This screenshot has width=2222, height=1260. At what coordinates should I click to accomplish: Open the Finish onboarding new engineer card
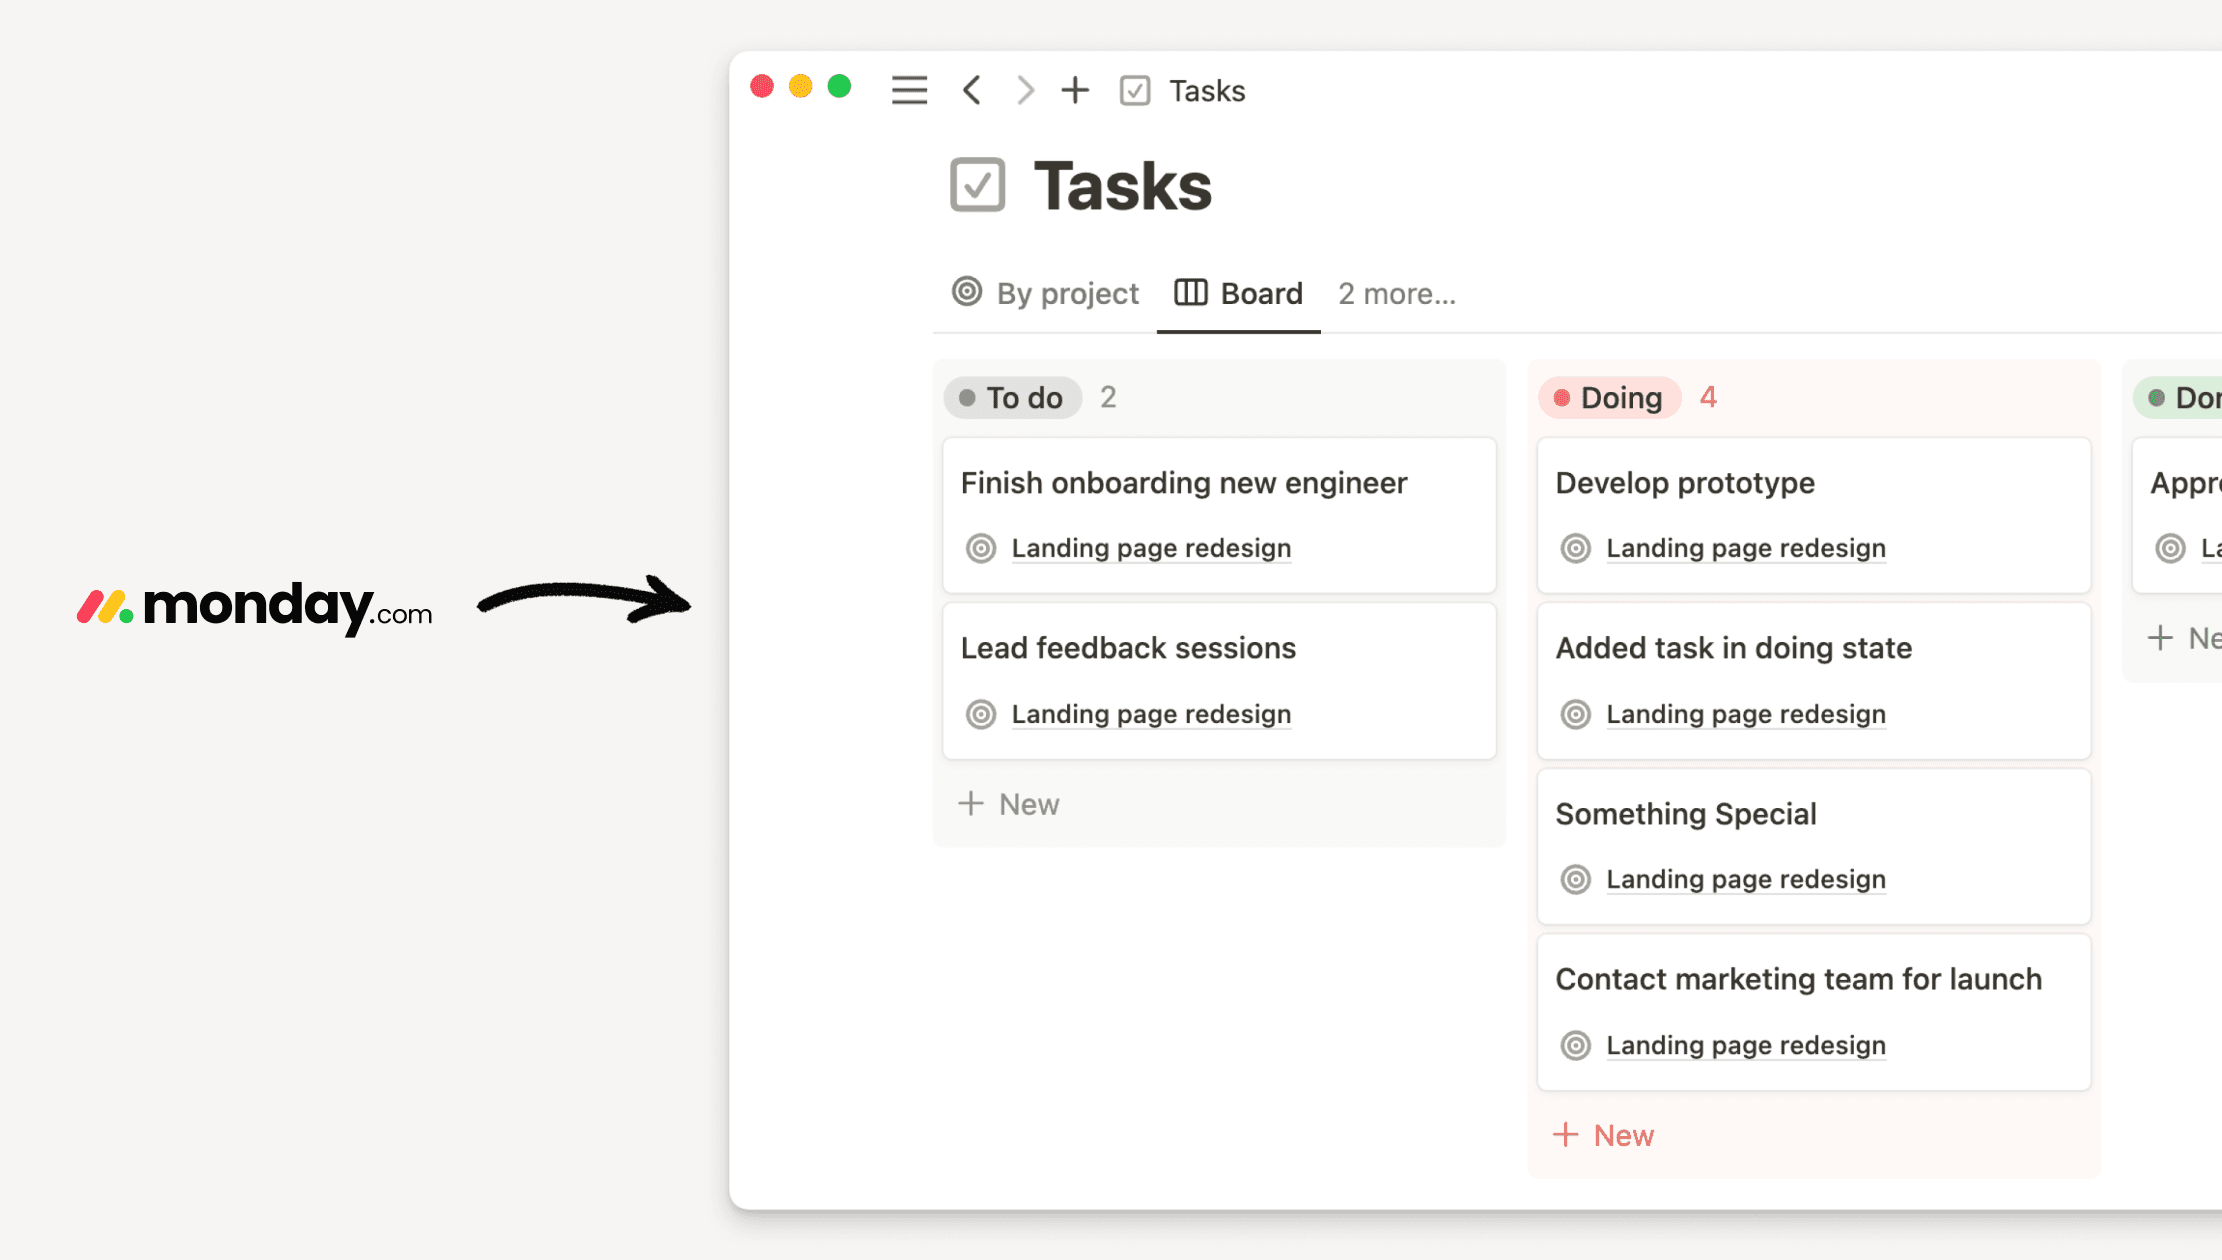(1184, 483)
